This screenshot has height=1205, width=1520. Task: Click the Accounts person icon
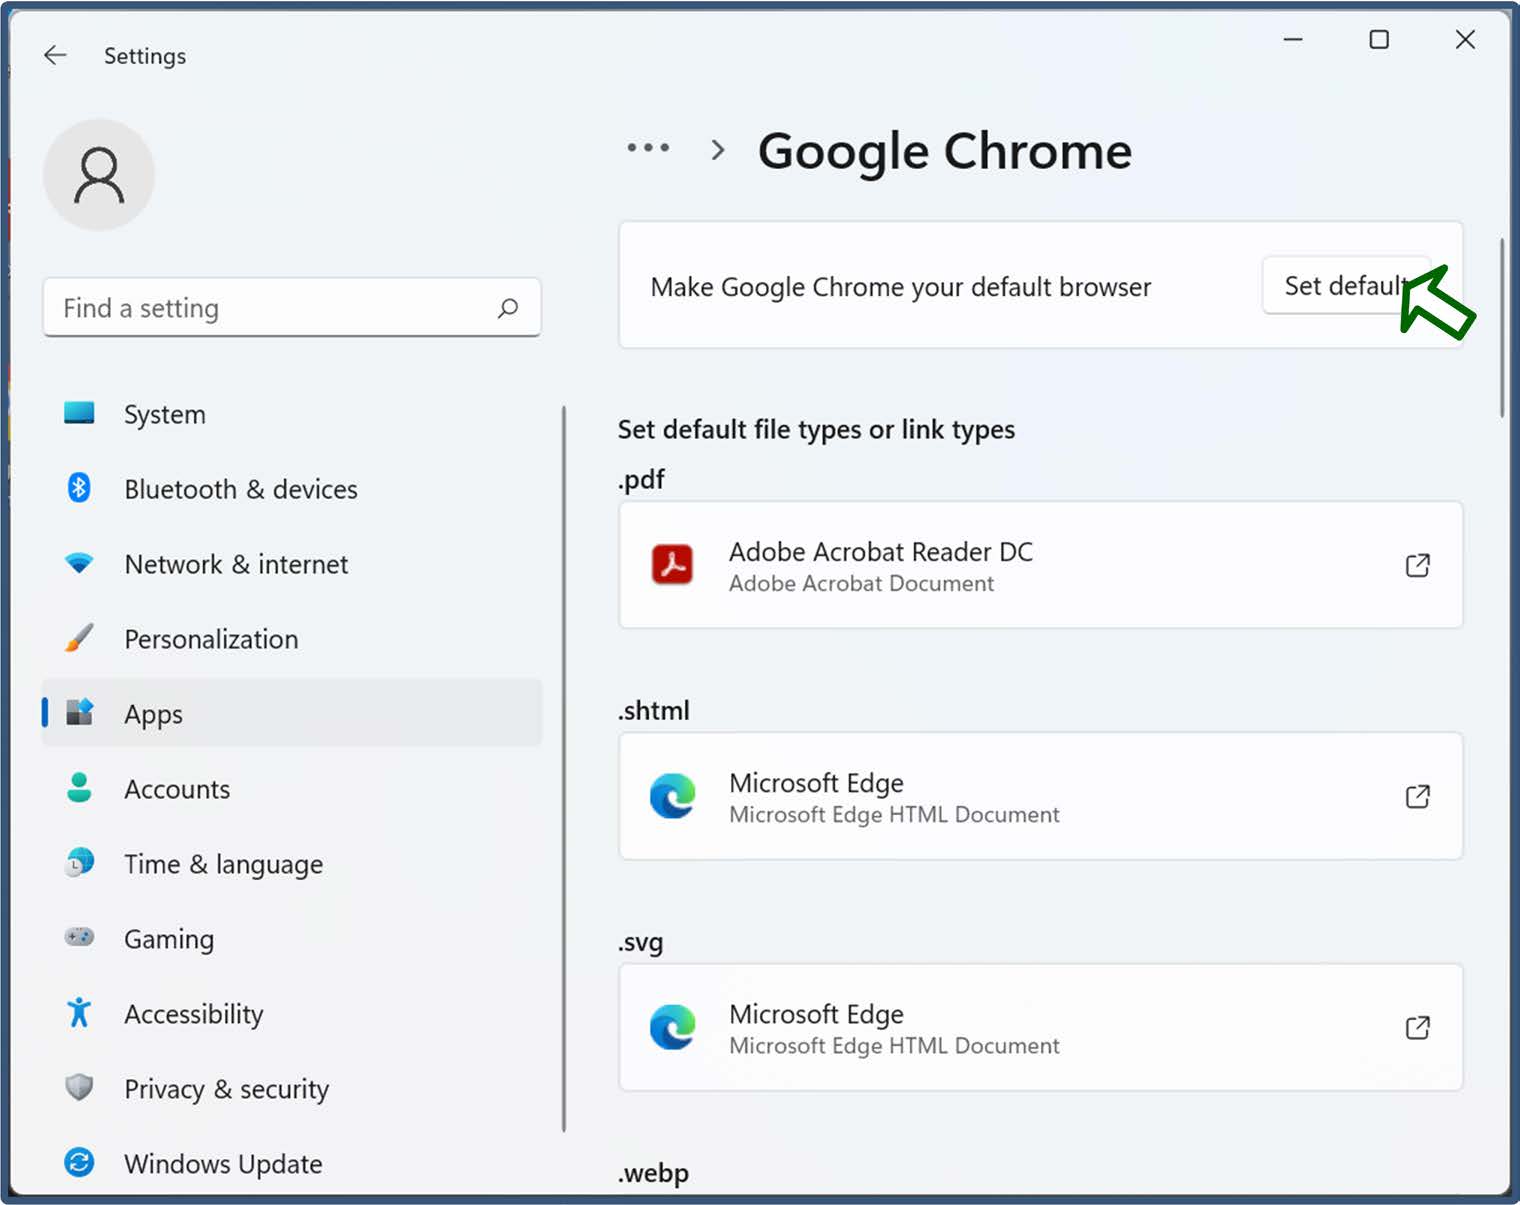pyautogui.click(x=79, y=788)
